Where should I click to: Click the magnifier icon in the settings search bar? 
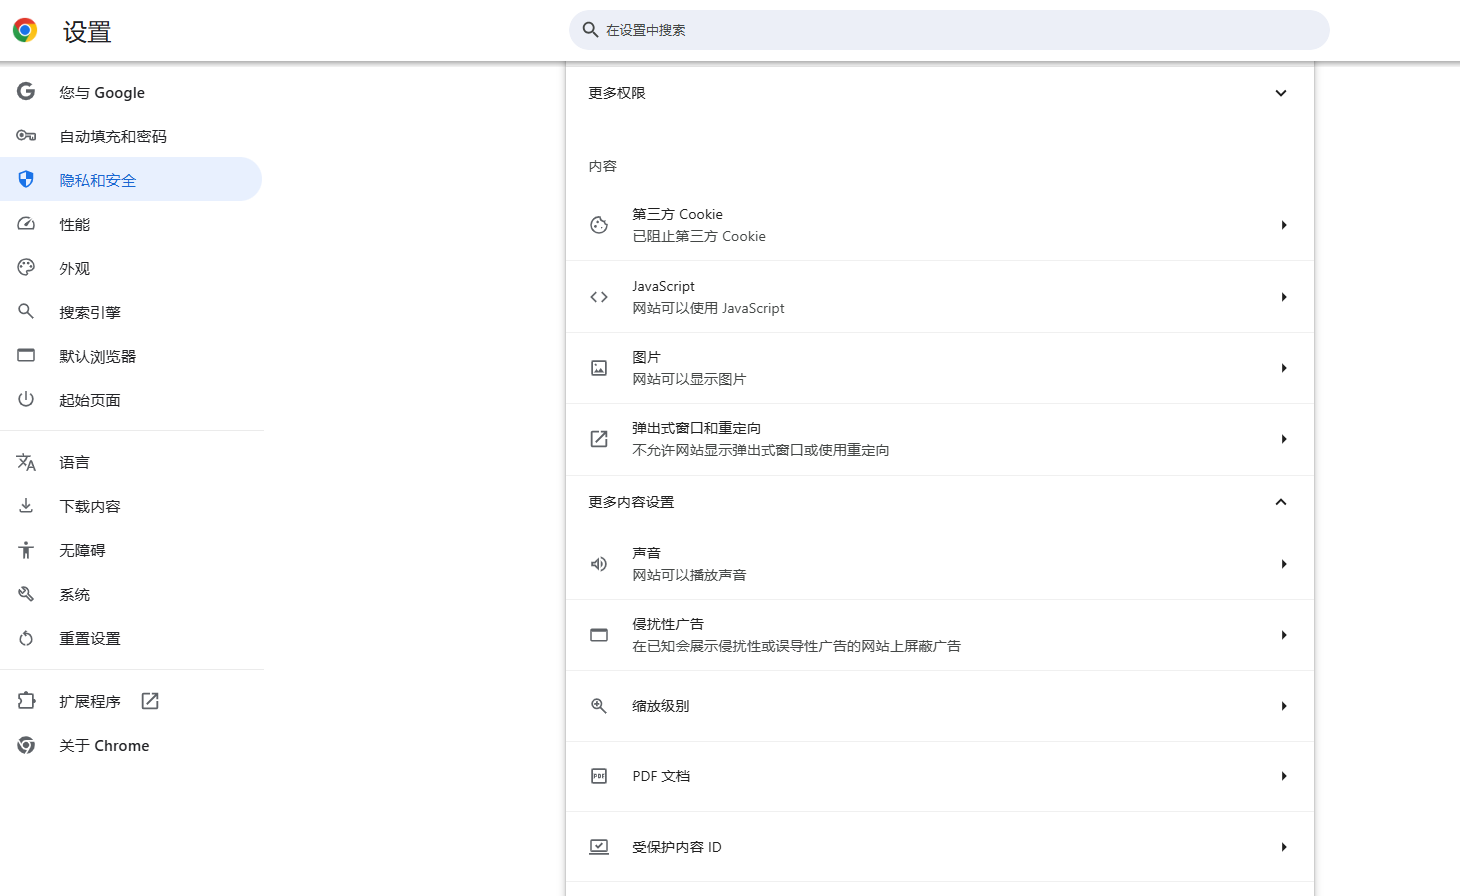[591, 30]
